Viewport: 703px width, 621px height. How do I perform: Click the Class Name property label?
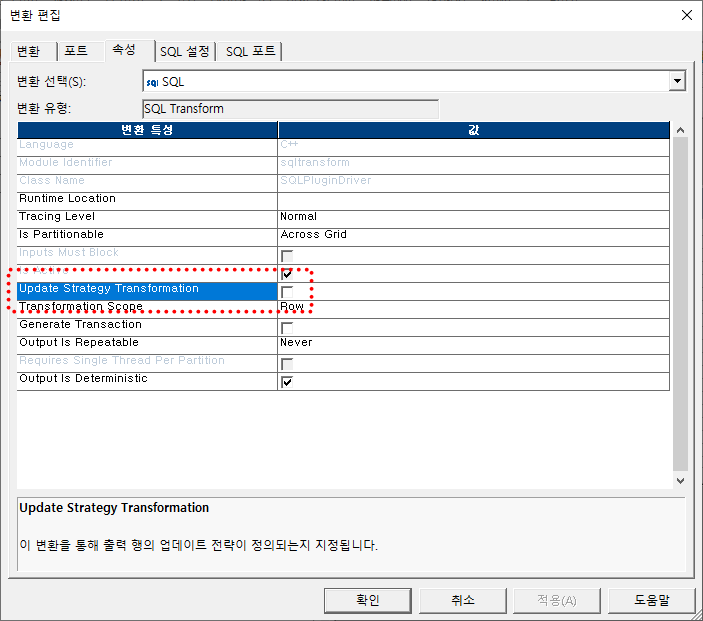tap(52, 180)
